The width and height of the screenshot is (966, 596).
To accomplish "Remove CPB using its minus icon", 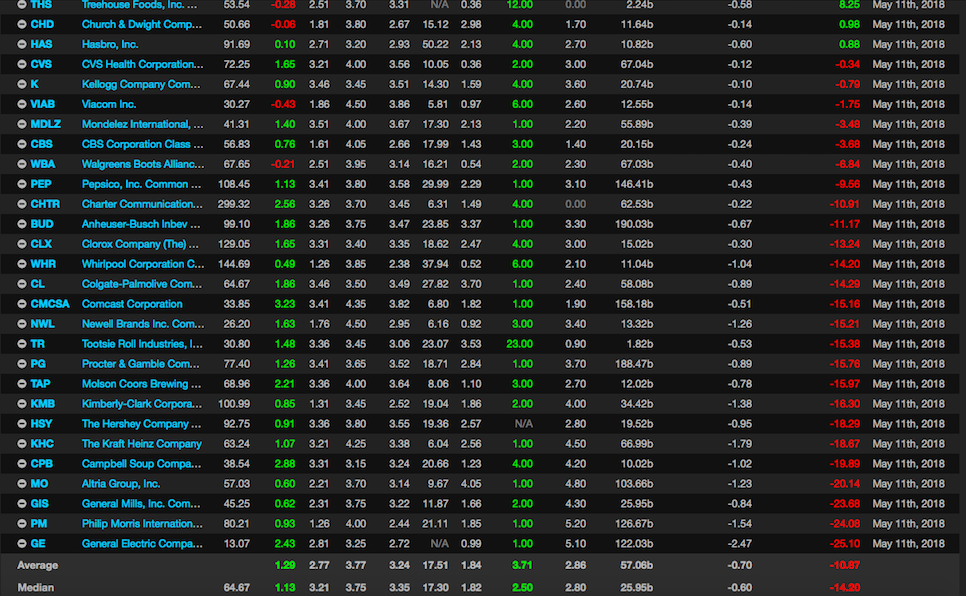I will click(22, 463).
